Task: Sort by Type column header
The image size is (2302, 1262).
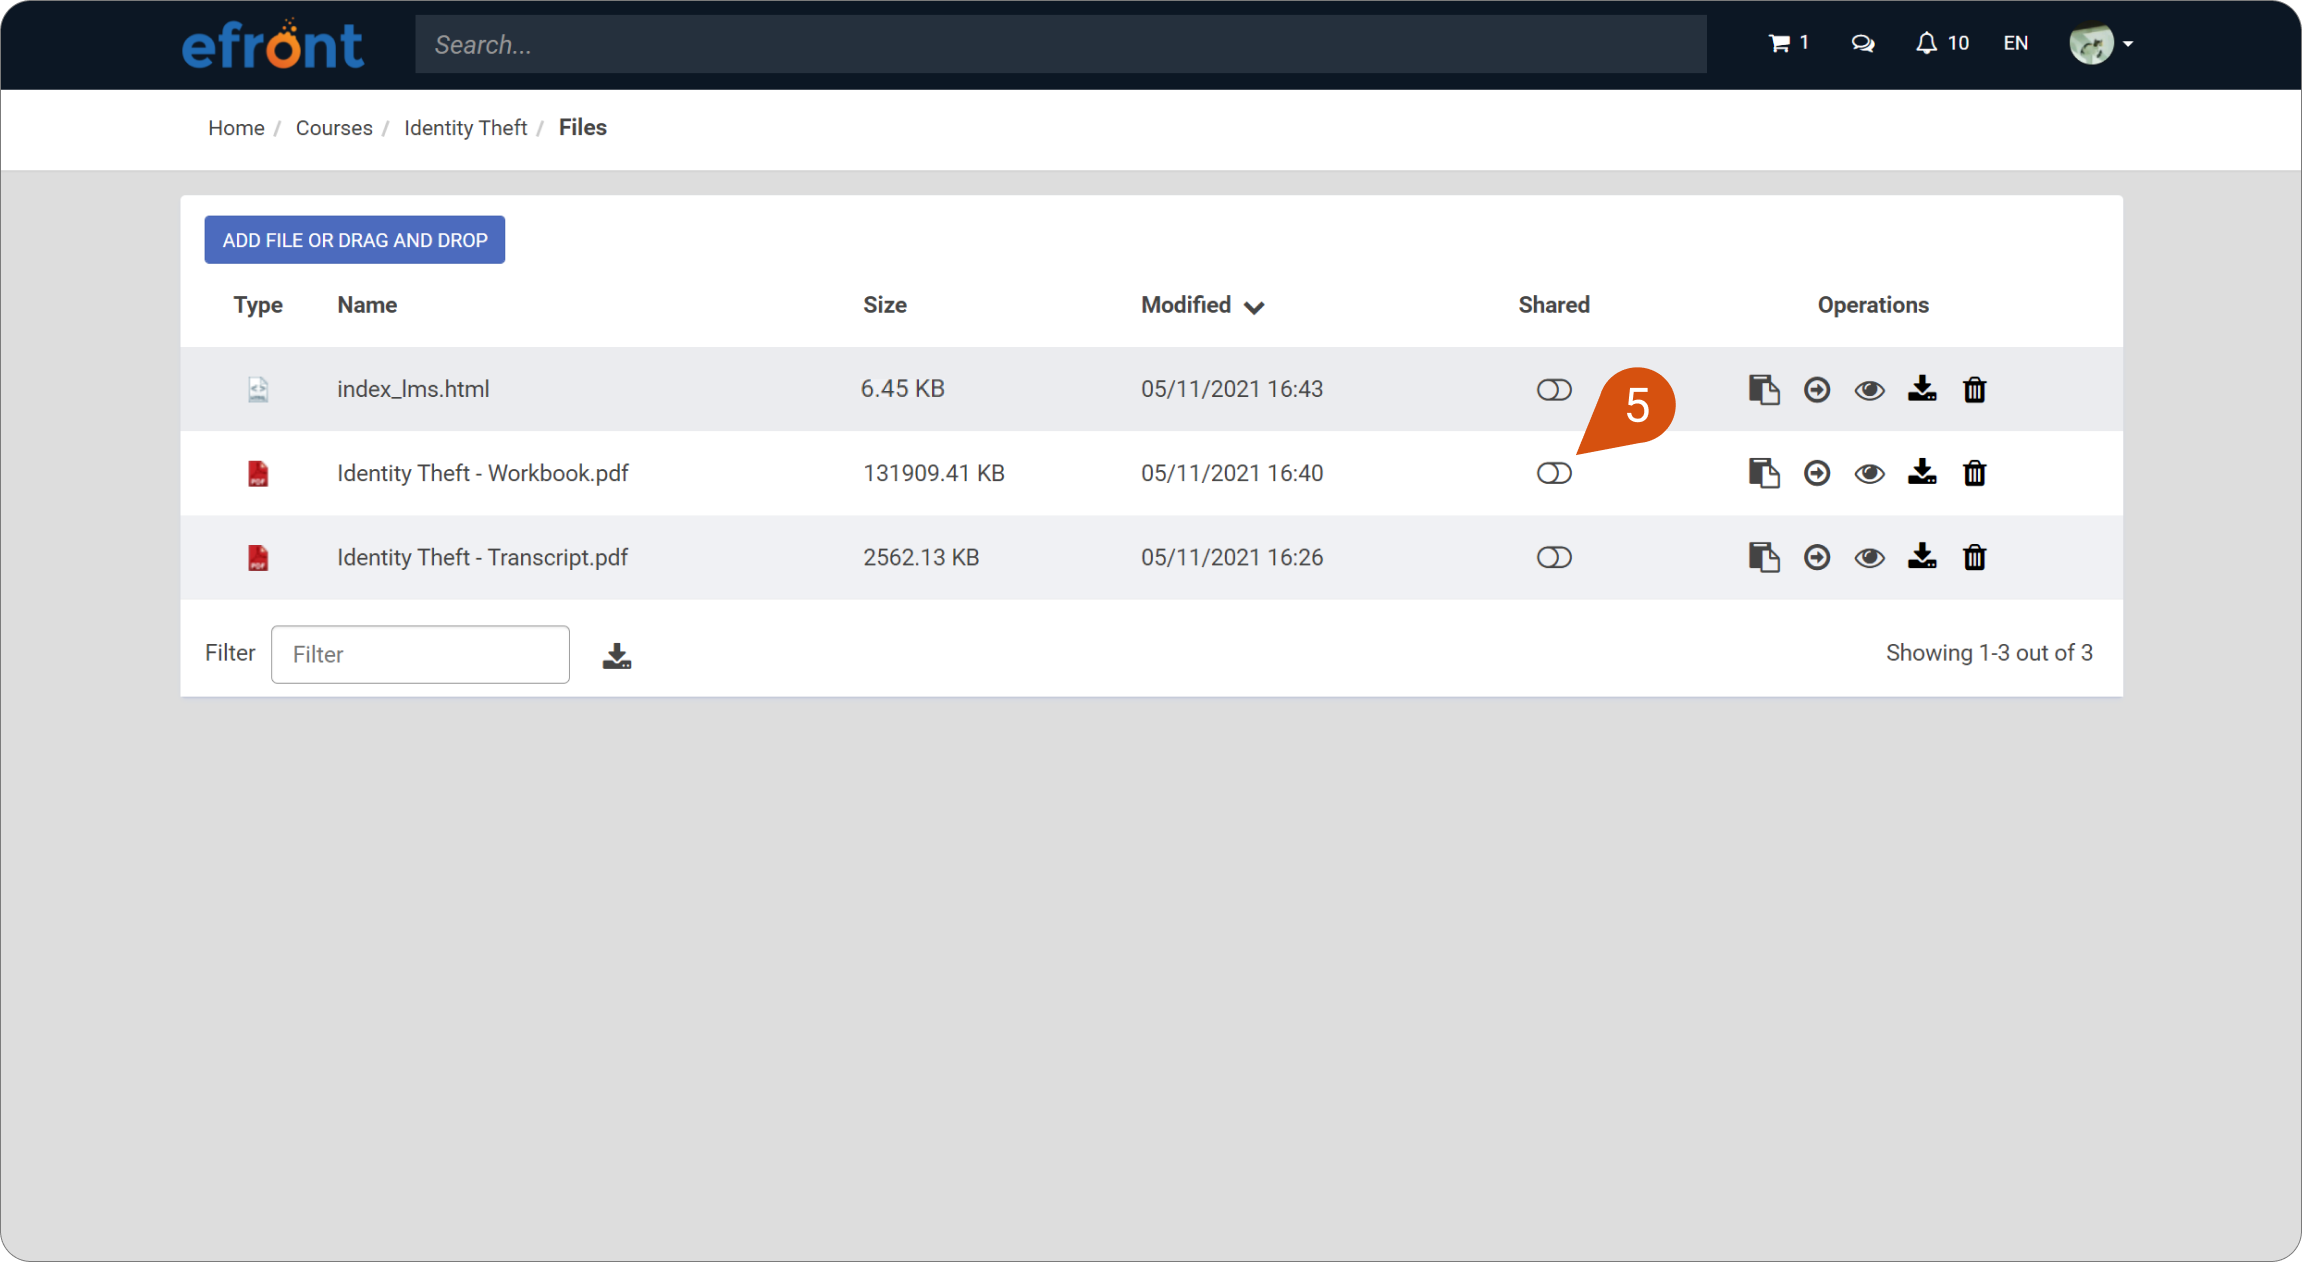Action: 258,305
